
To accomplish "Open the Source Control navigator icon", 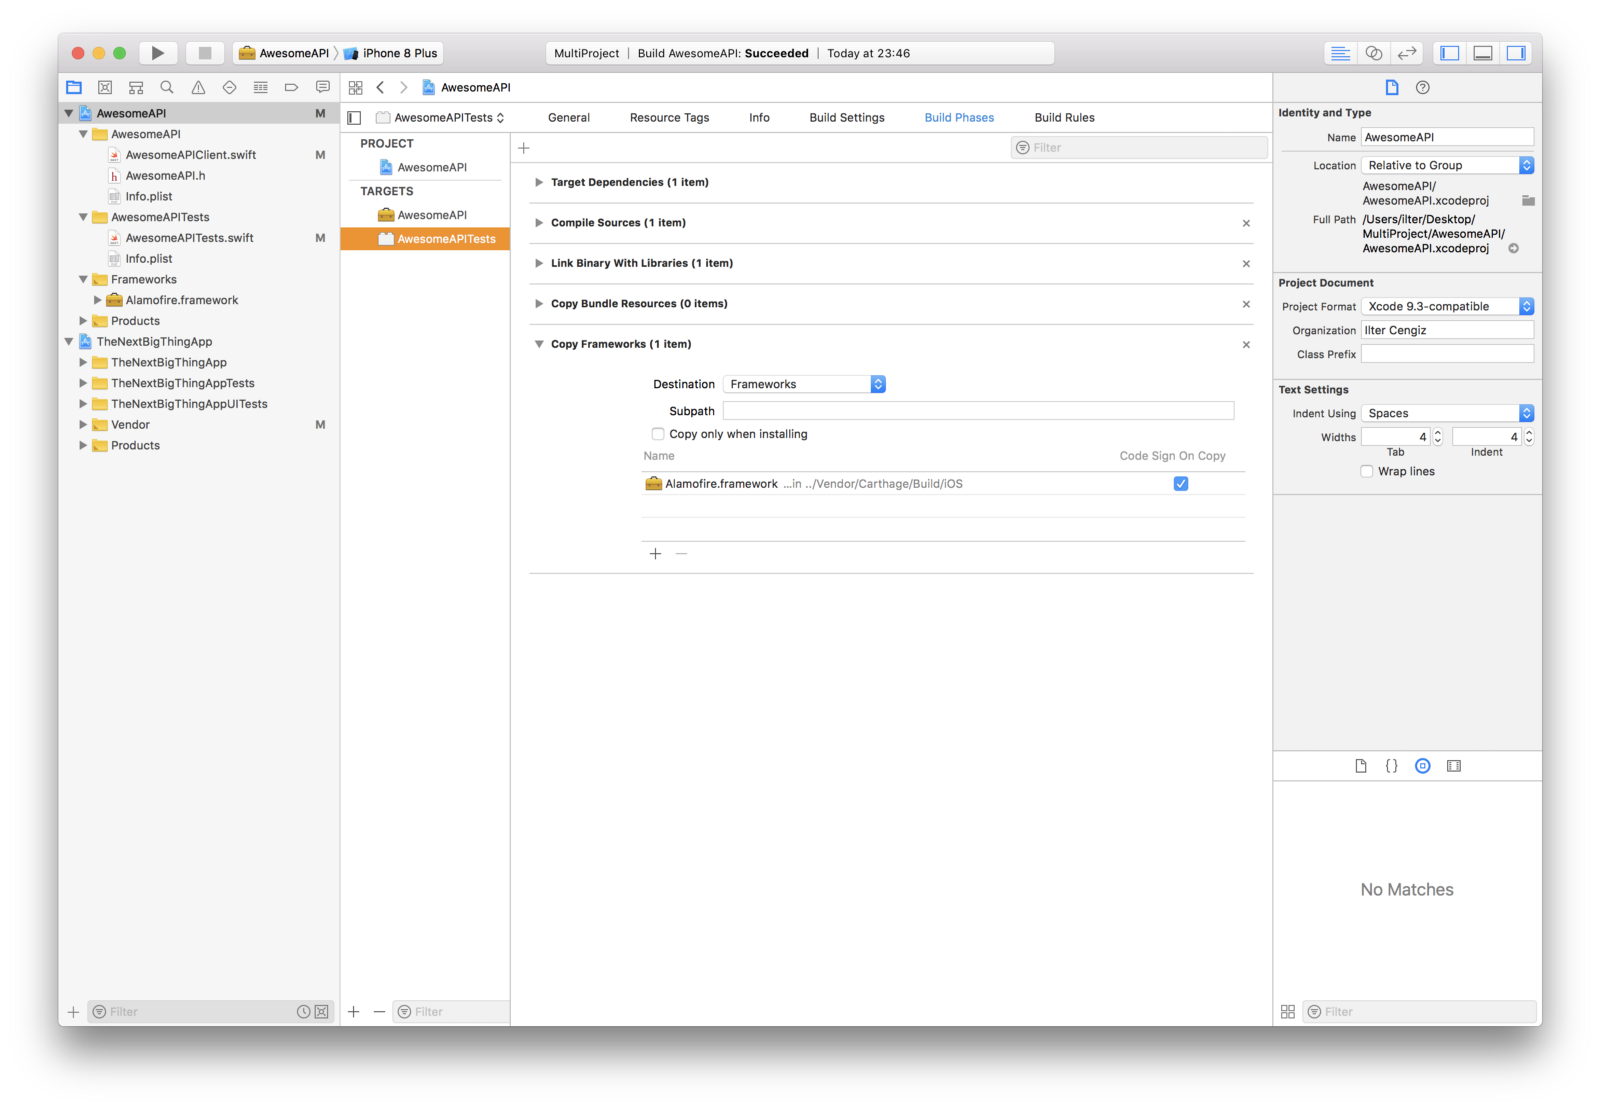I will [x=105, y=88].
